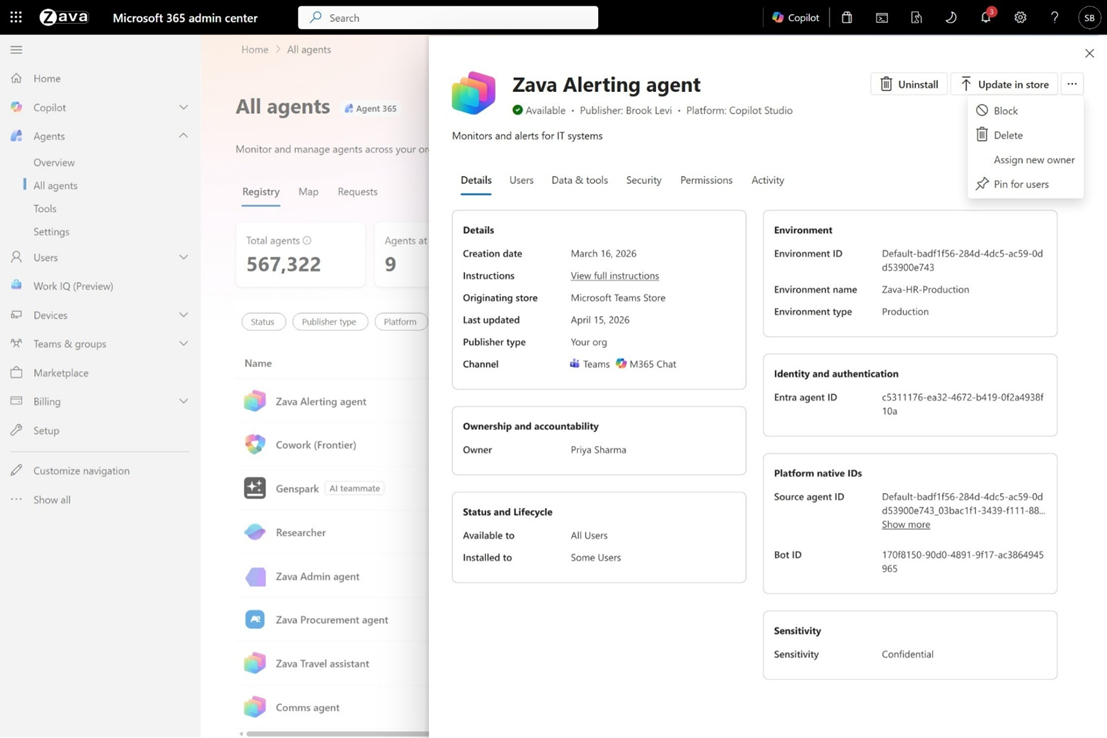Select Block from the menu
The height and width of the screenshot is (738, 1107).
(x=1025, y=111)
